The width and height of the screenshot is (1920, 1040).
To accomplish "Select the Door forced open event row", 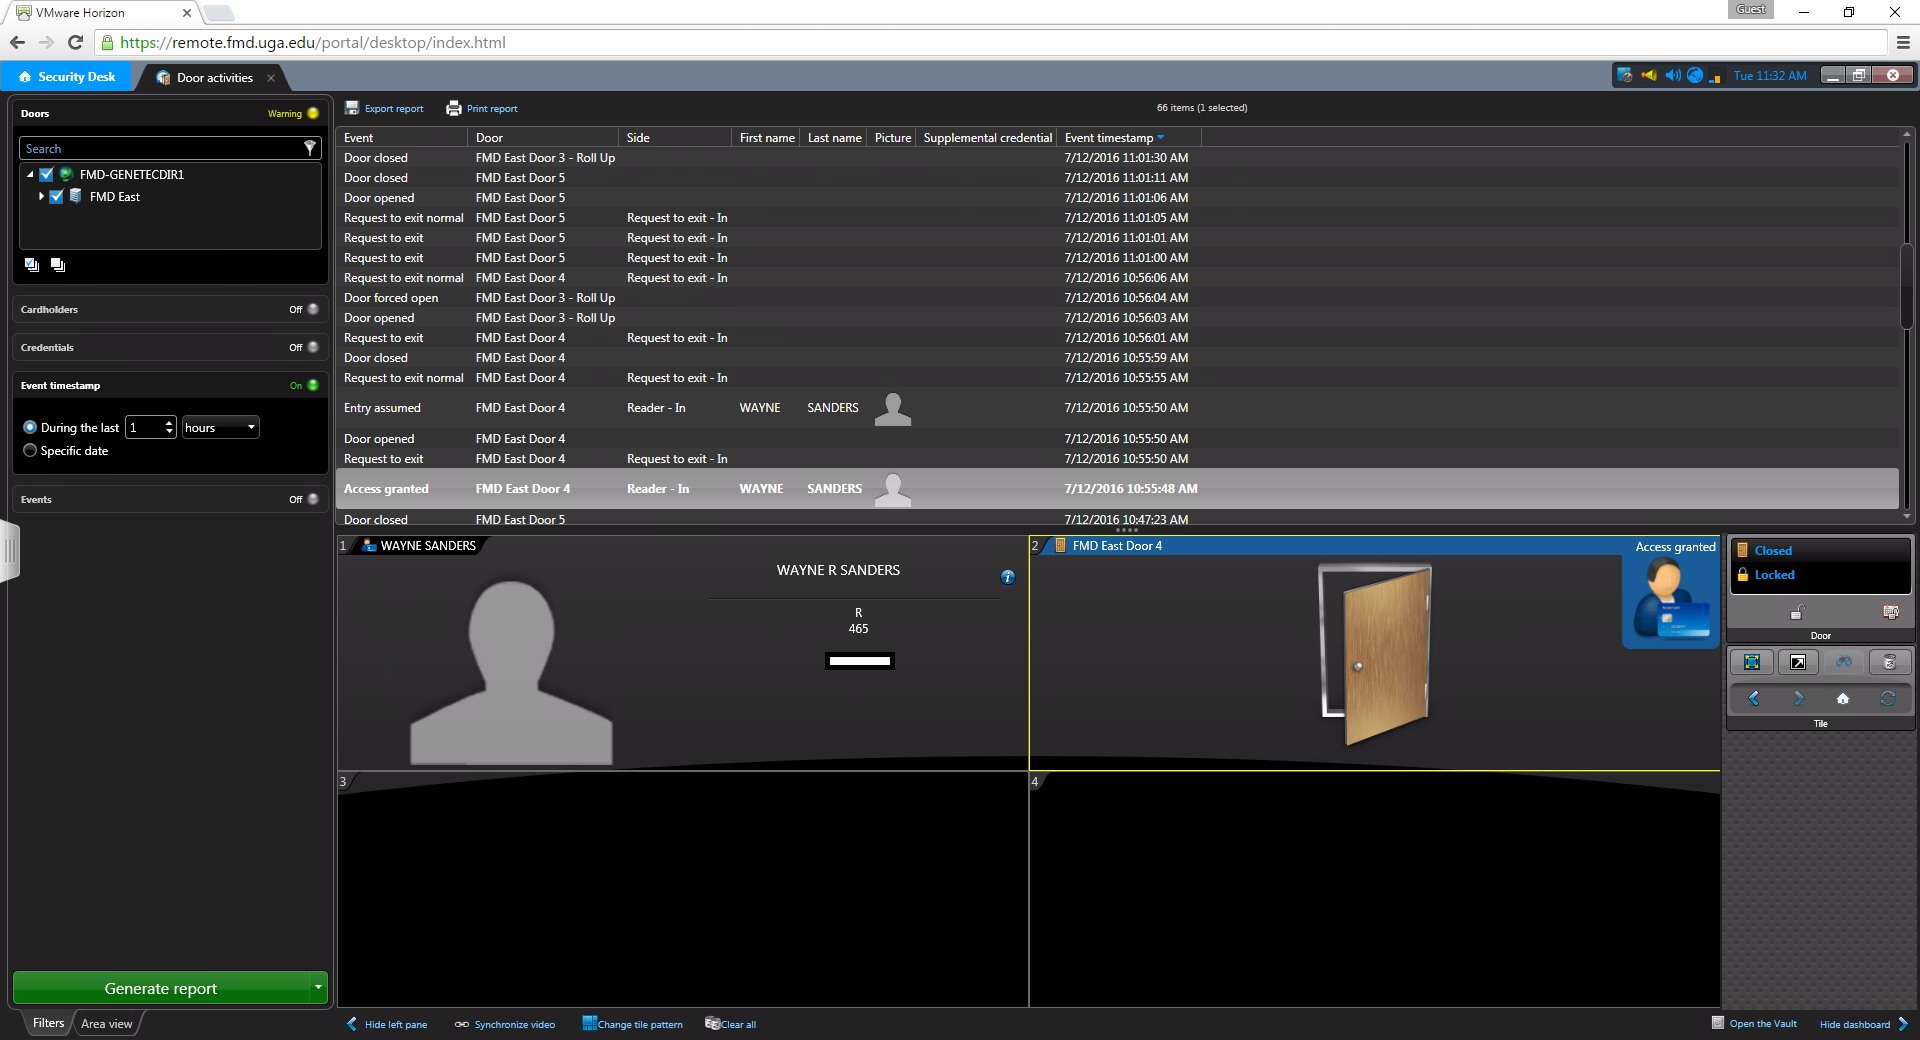I will 391,298.
